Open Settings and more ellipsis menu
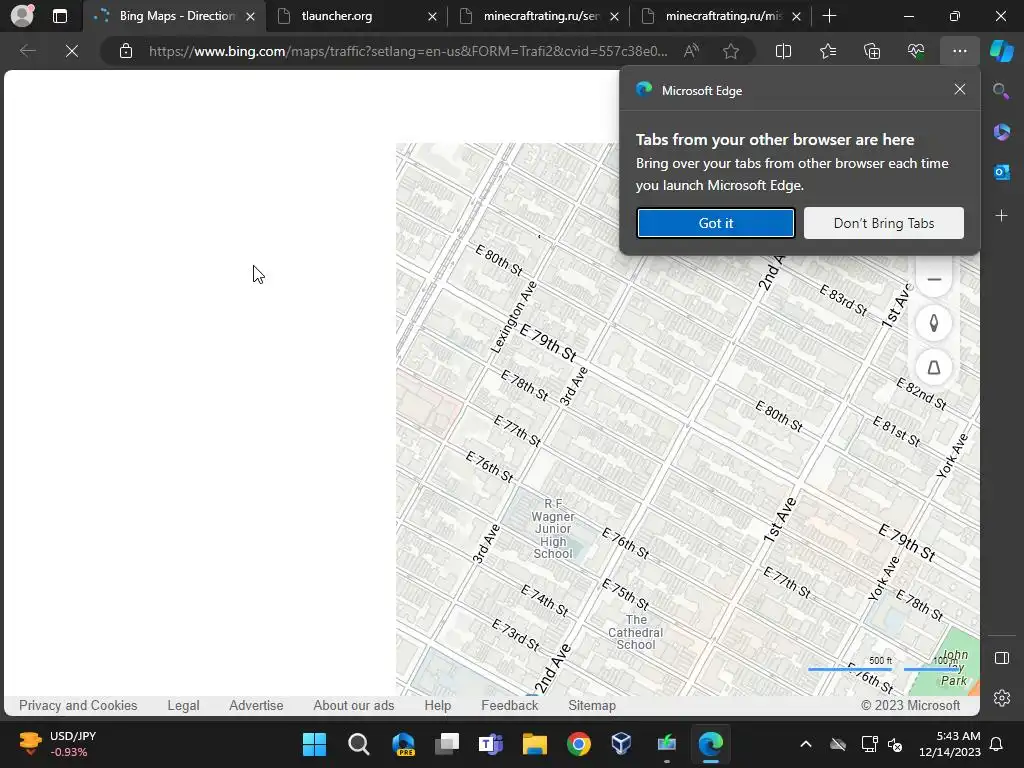This screenshot has width=1024, height=768. pos(959,51)
